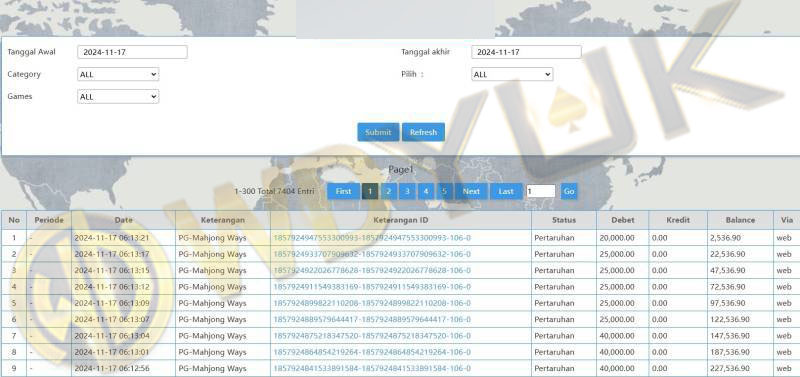Click the Status column header

[564, 220]
